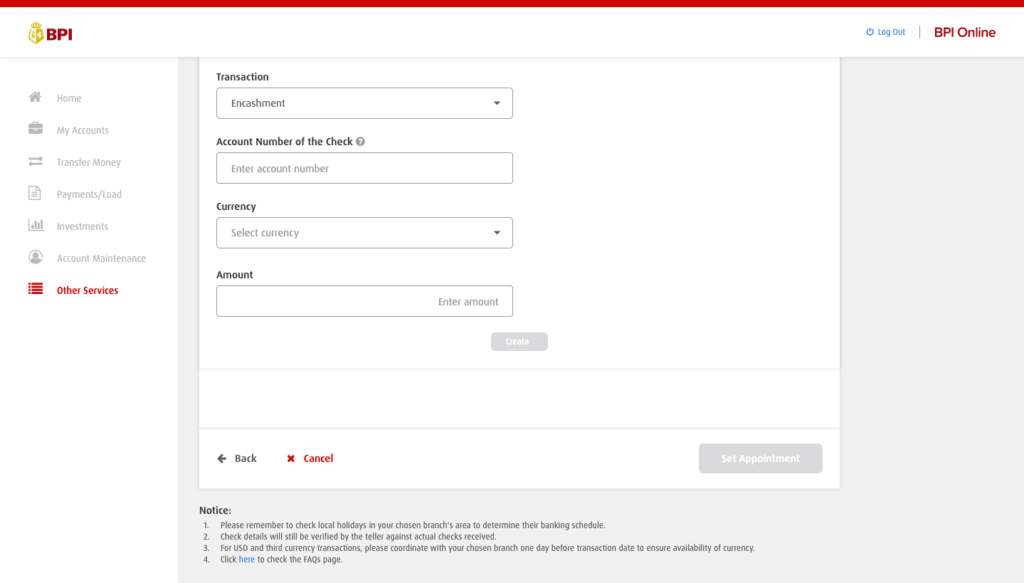This screenshot has width=1024, height=583.
Task: Go to My Accounts menu item
Action: tap(82, 130)
